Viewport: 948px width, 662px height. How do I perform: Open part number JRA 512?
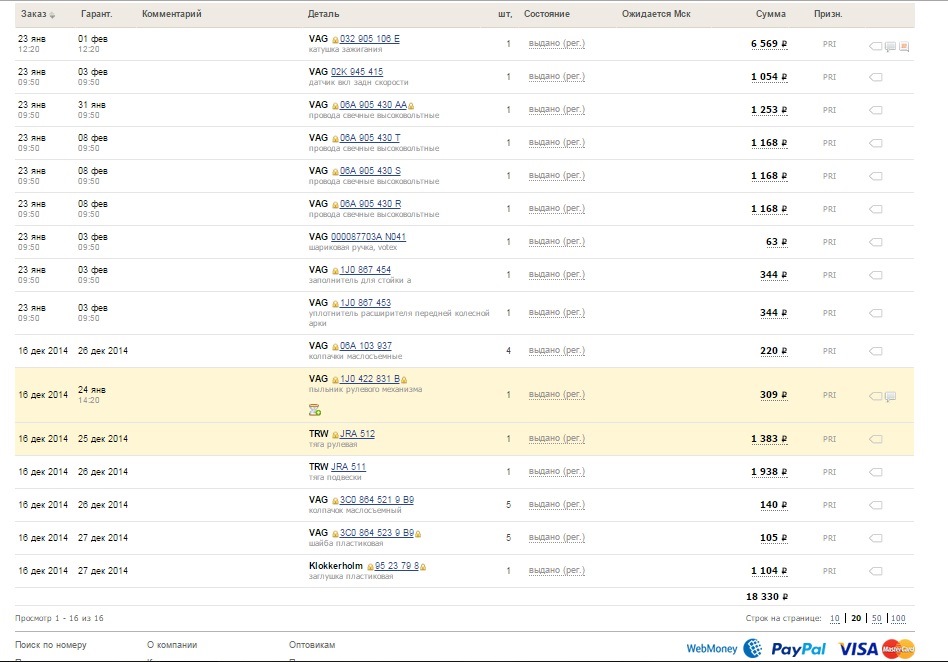(357, 433)
